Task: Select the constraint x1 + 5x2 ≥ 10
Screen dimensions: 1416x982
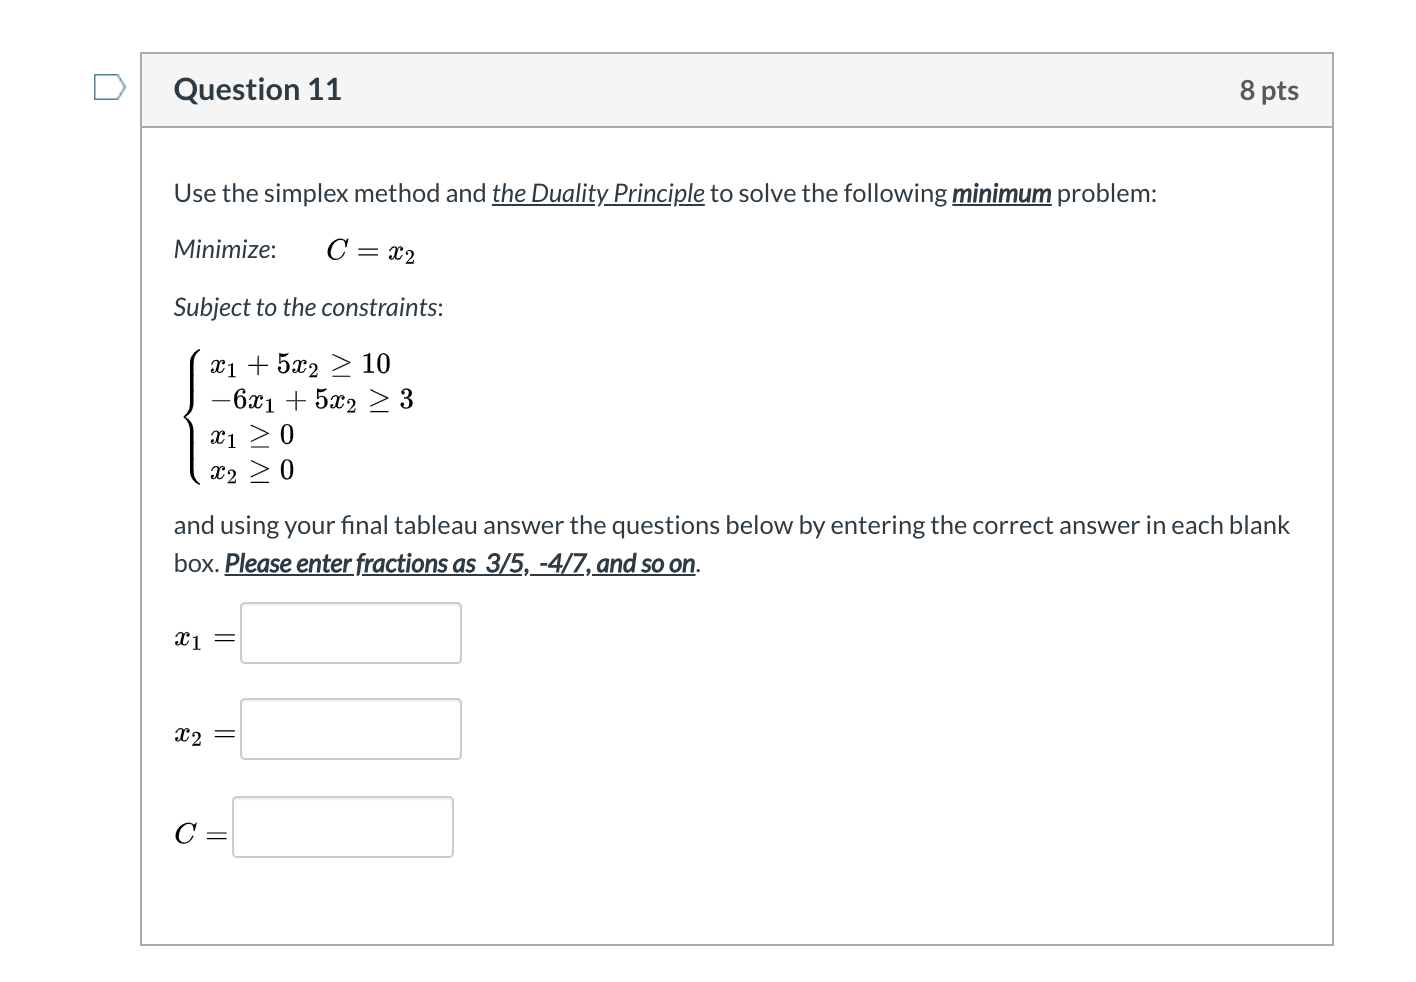Action: (x=299, y=364)
